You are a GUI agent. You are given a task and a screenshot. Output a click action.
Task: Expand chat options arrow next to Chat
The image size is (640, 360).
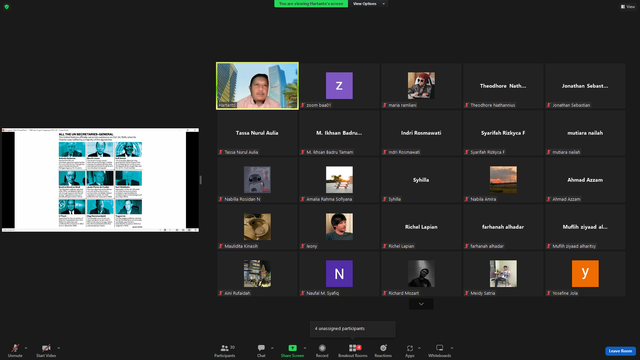pos(272,348)
